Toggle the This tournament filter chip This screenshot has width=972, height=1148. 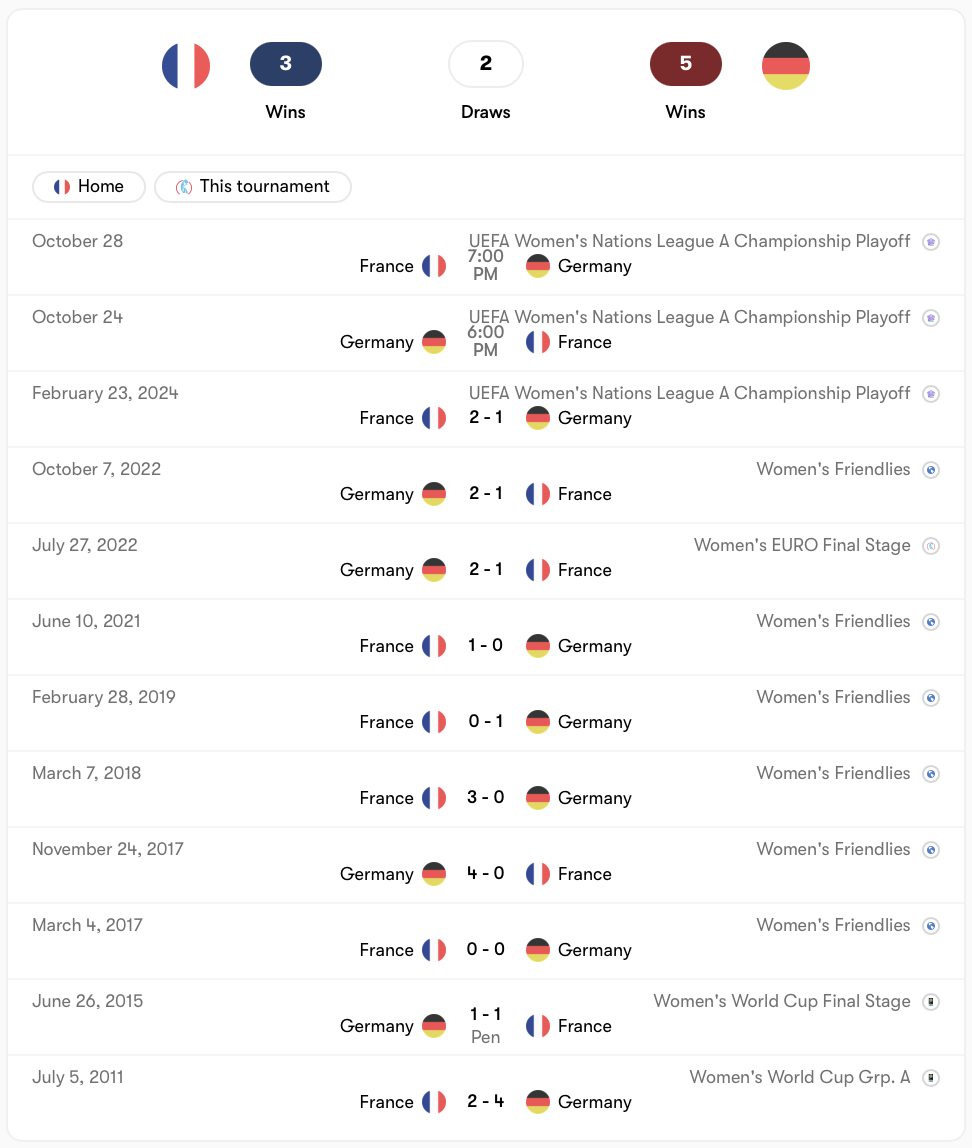pos(253,187)
